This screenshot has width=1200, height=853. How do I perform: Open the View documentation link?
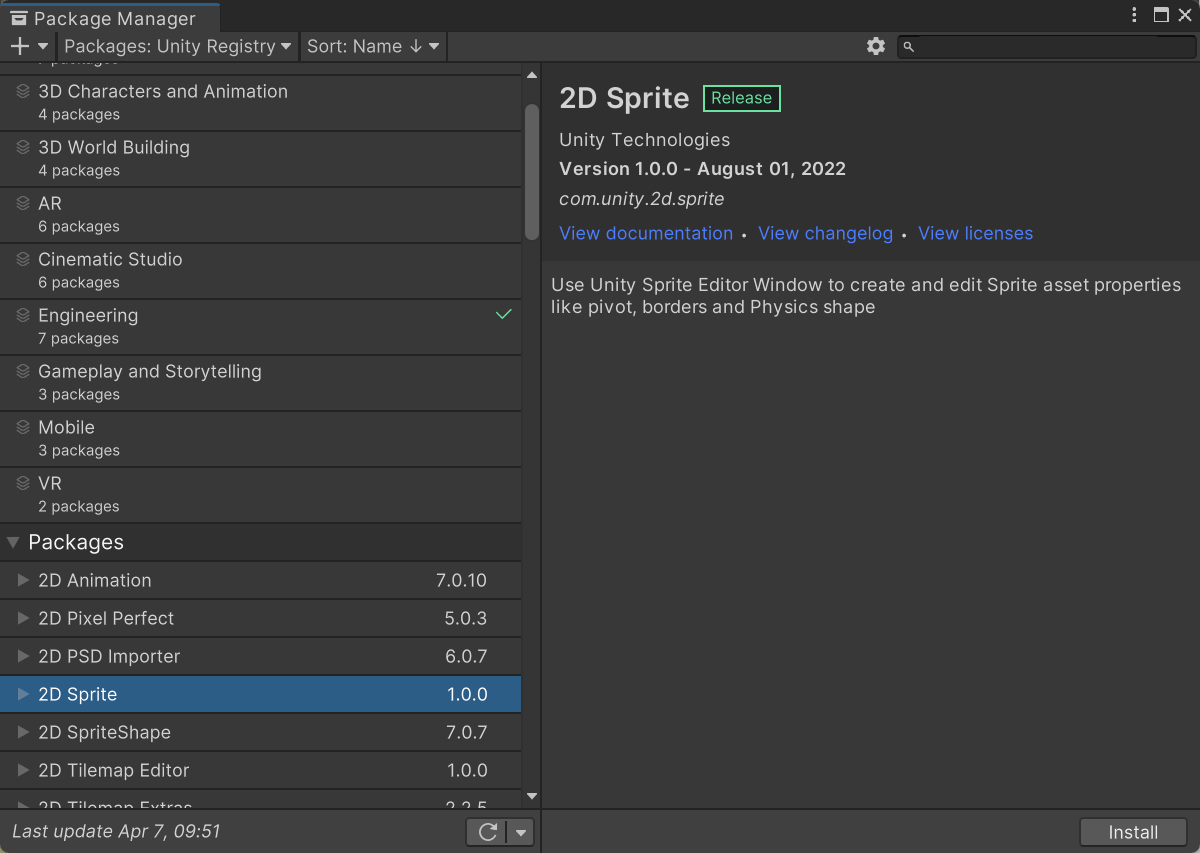pos(646,233)
